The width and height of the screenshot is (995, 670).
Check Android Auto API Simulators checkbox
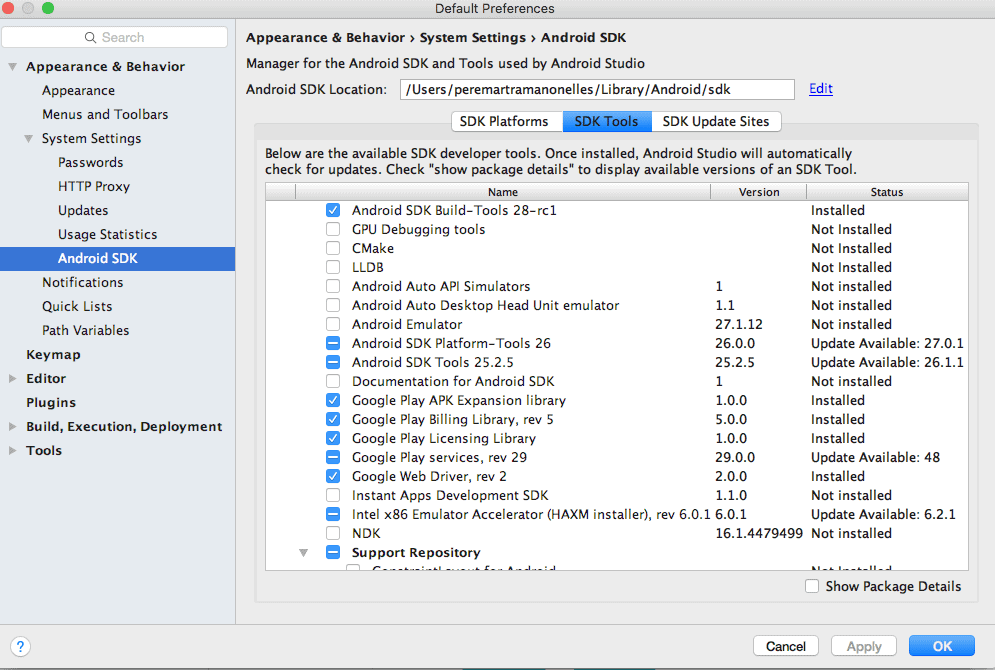333,286
